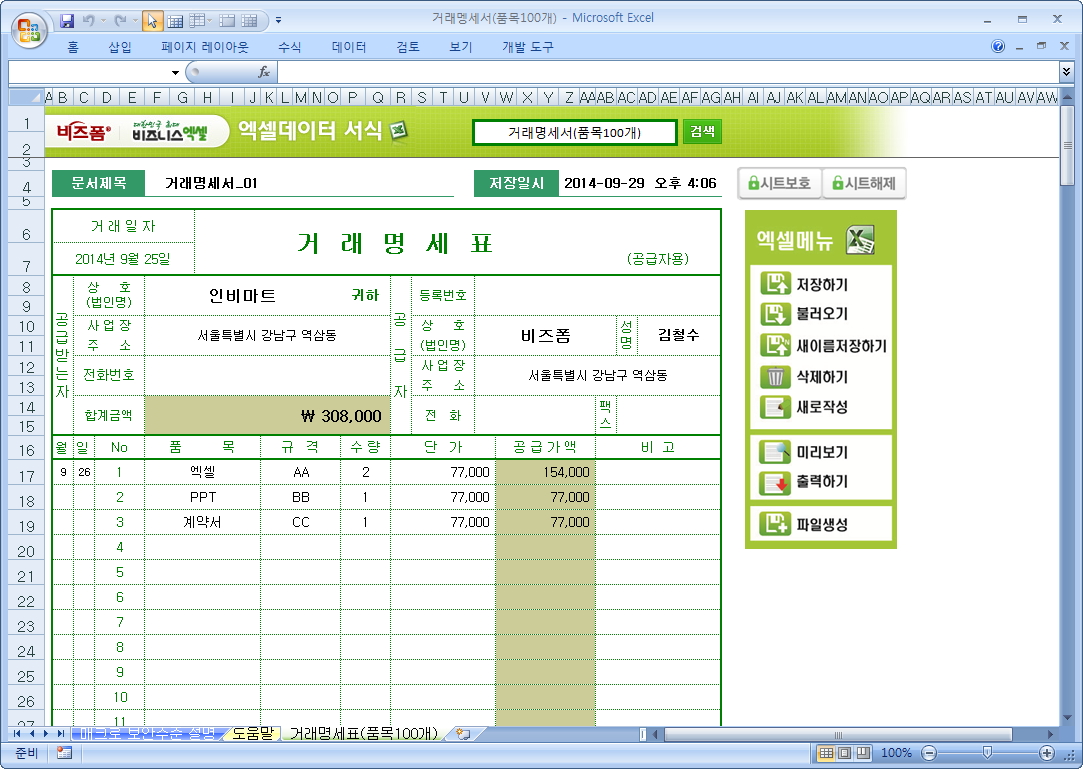The height and width of the screenshot is (769, 1083).
Task: Select Normal view button in status bar
Action: [826, 753]
